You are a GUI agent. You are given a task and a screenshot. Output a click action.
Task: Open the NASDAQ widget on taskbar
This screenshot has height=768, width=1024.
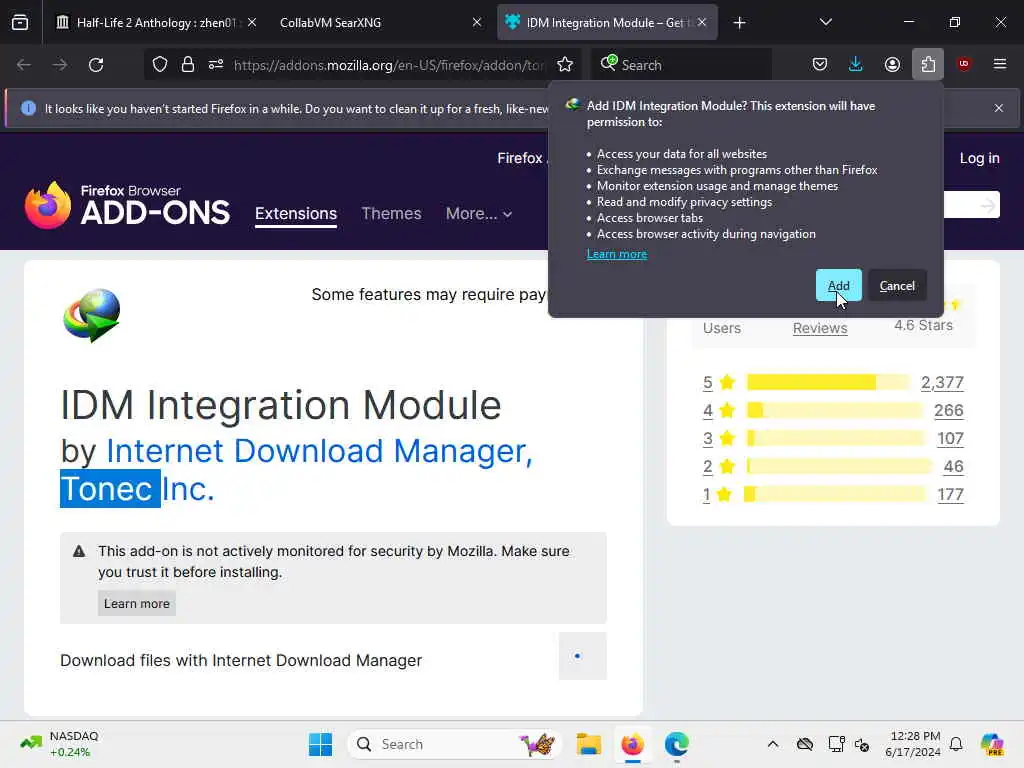pyautogui.click(x=59, y=744)
